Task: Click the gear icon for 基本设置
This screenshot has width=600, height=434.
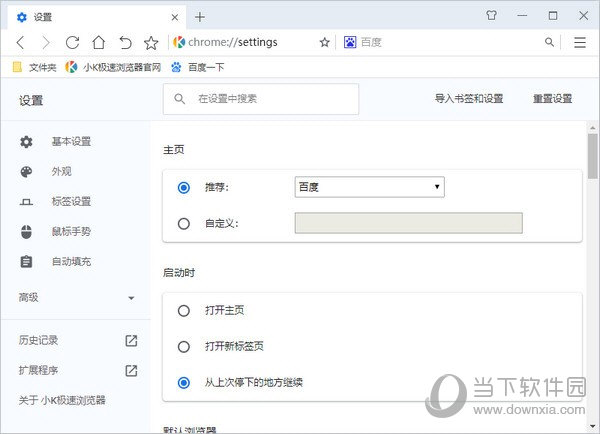Action: [x=26, y=142]
